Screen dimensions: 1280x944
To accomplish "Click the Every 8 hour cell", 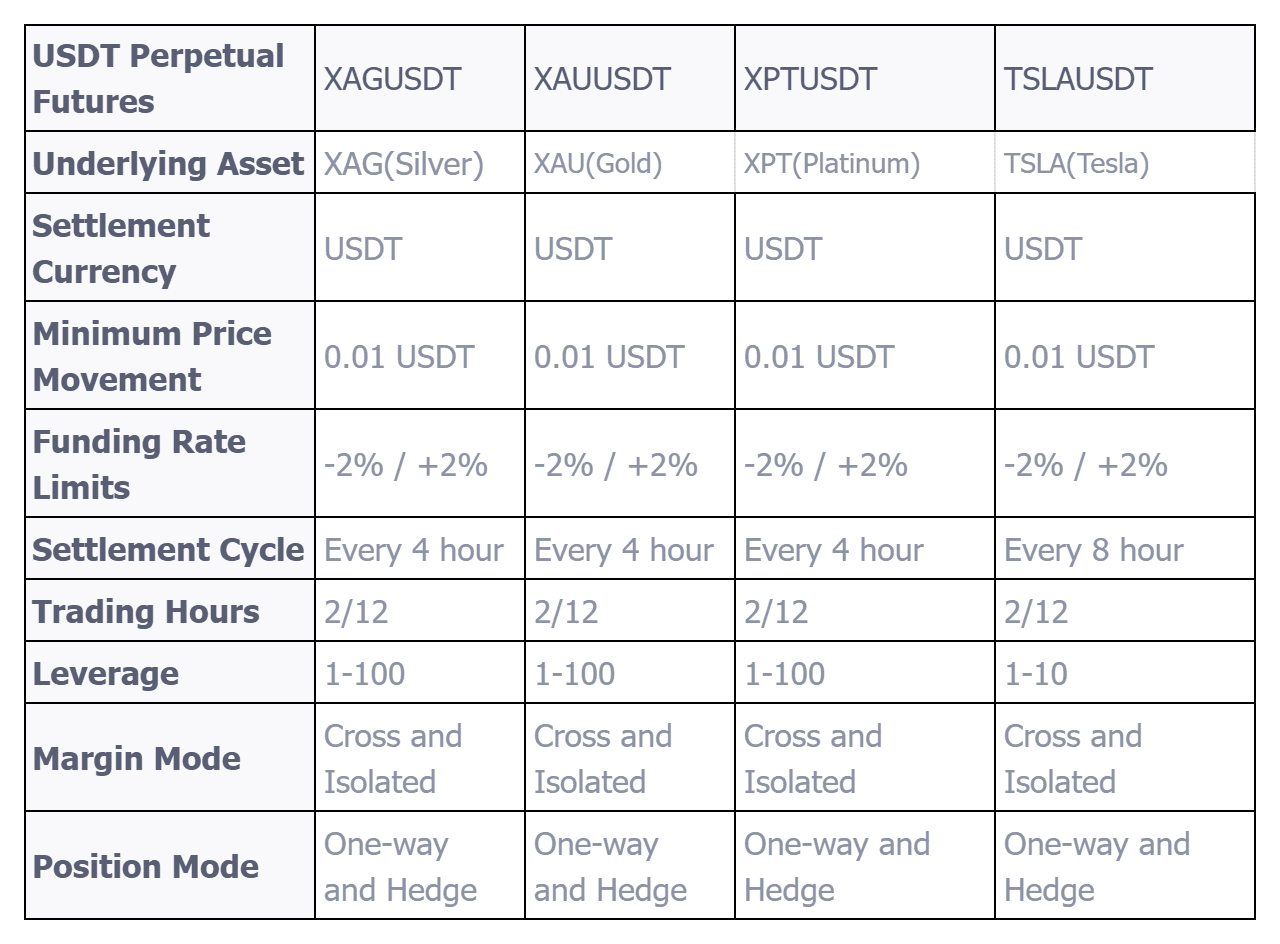I will [x=1093, y=549].
